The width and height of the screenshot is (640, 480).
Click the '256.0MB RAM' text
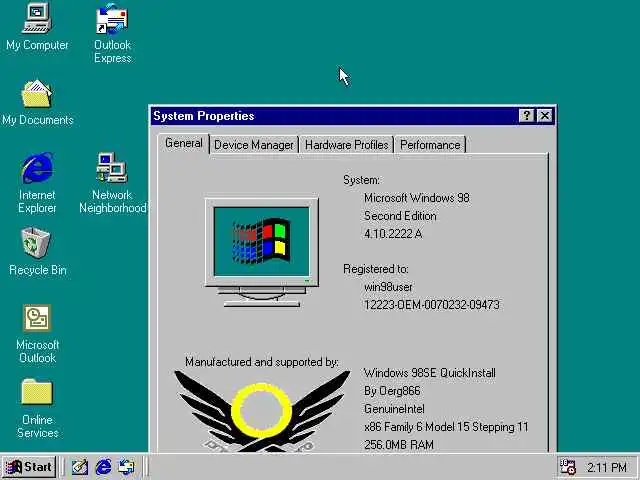(399, 445)
